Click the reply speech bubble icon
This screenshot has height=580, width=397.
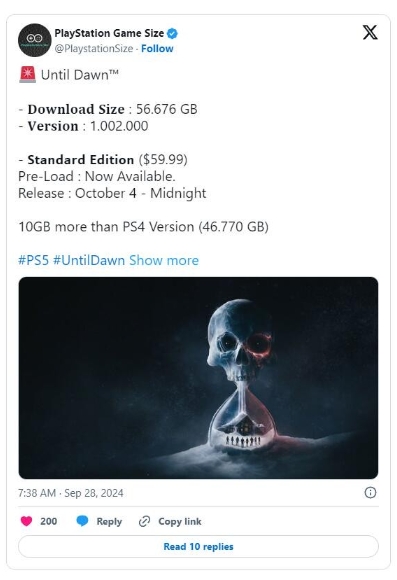point(82,521)
